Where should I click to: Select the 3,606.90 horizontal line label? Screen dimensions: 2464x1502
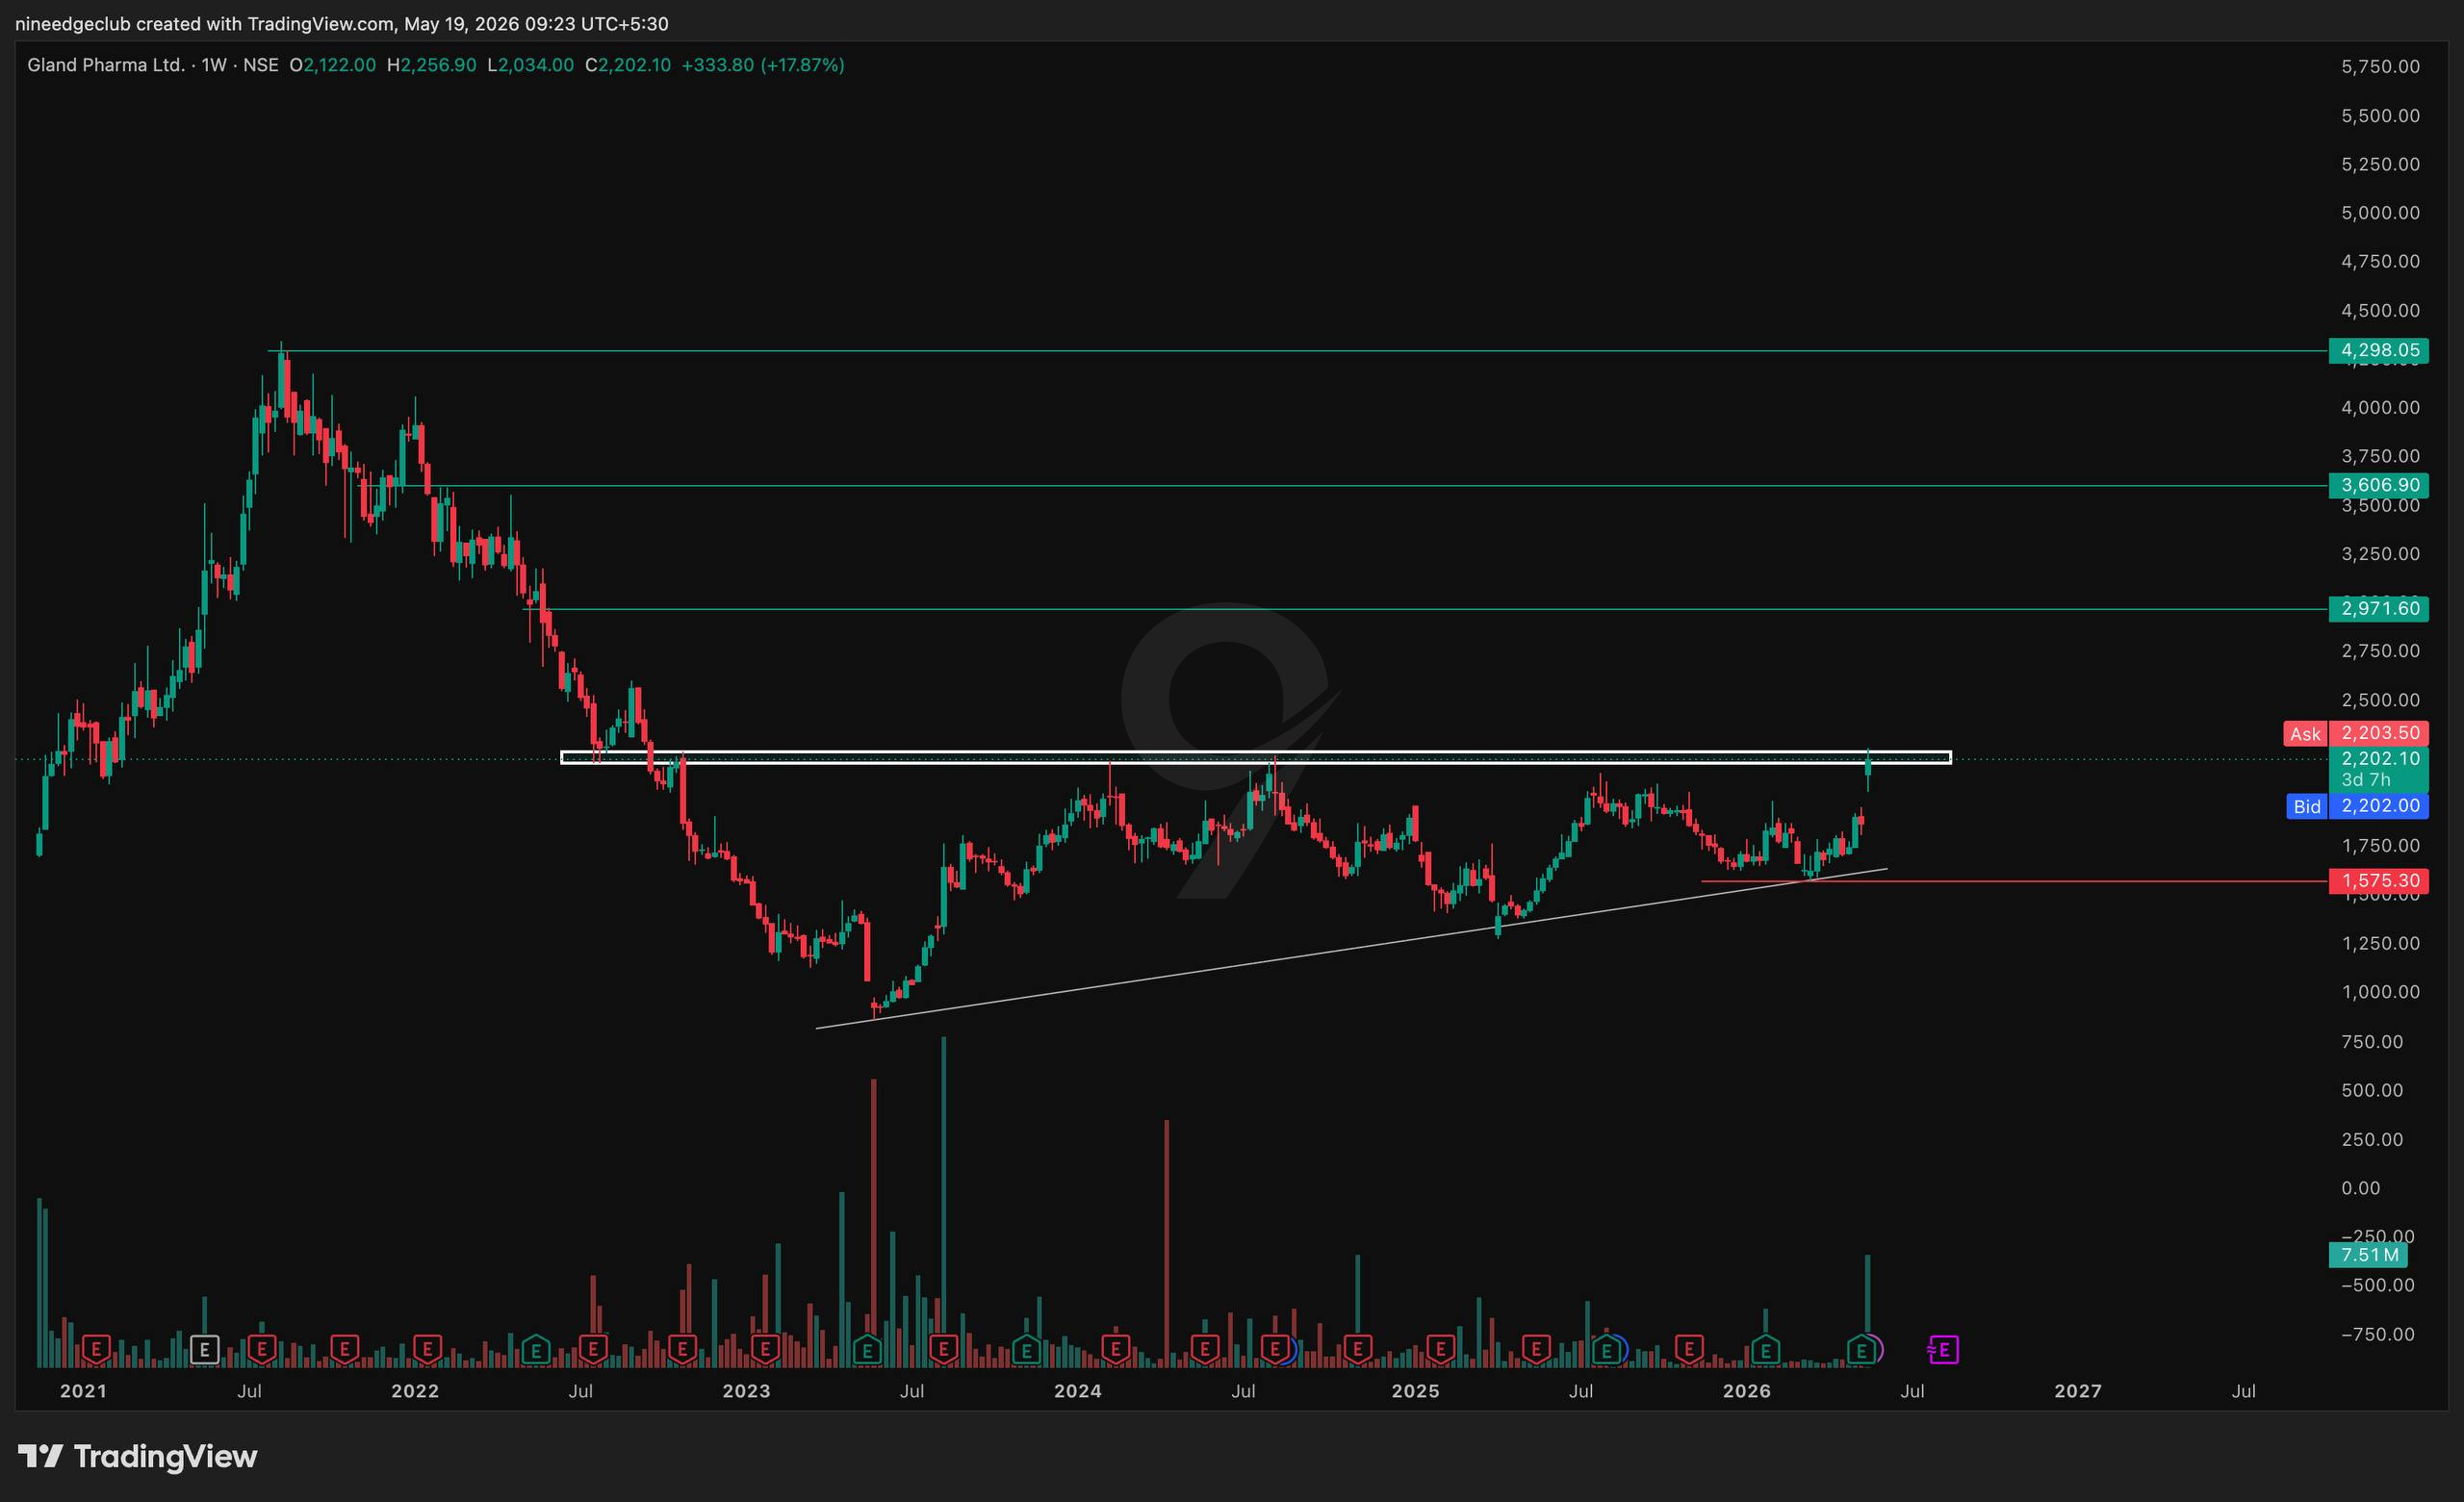click(2378, 485)
